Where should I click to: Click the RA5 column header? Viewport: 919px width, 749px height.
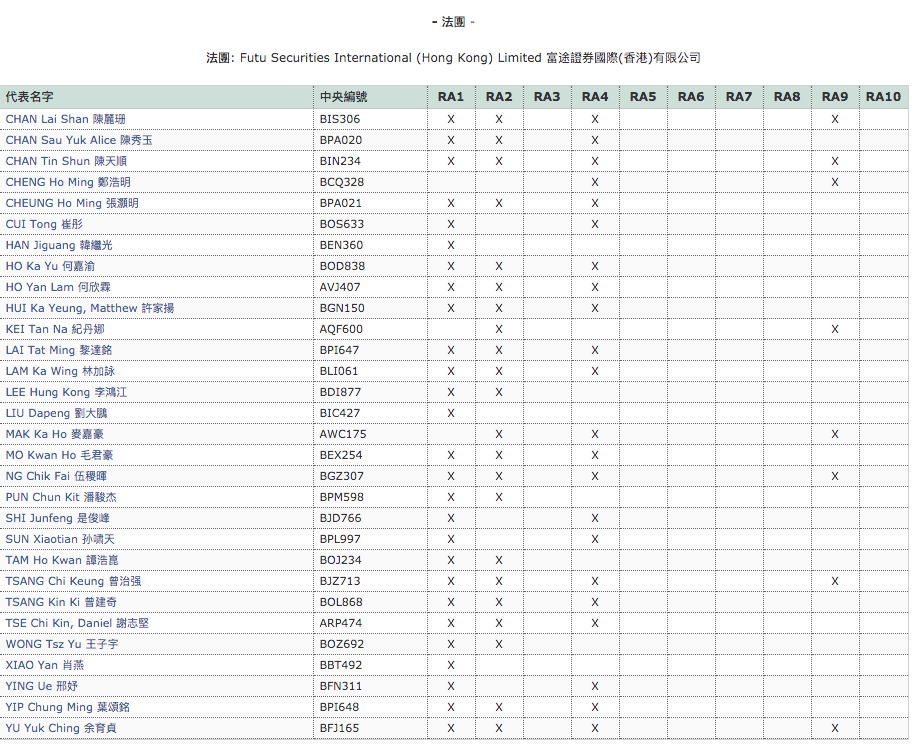click(643, 97)
